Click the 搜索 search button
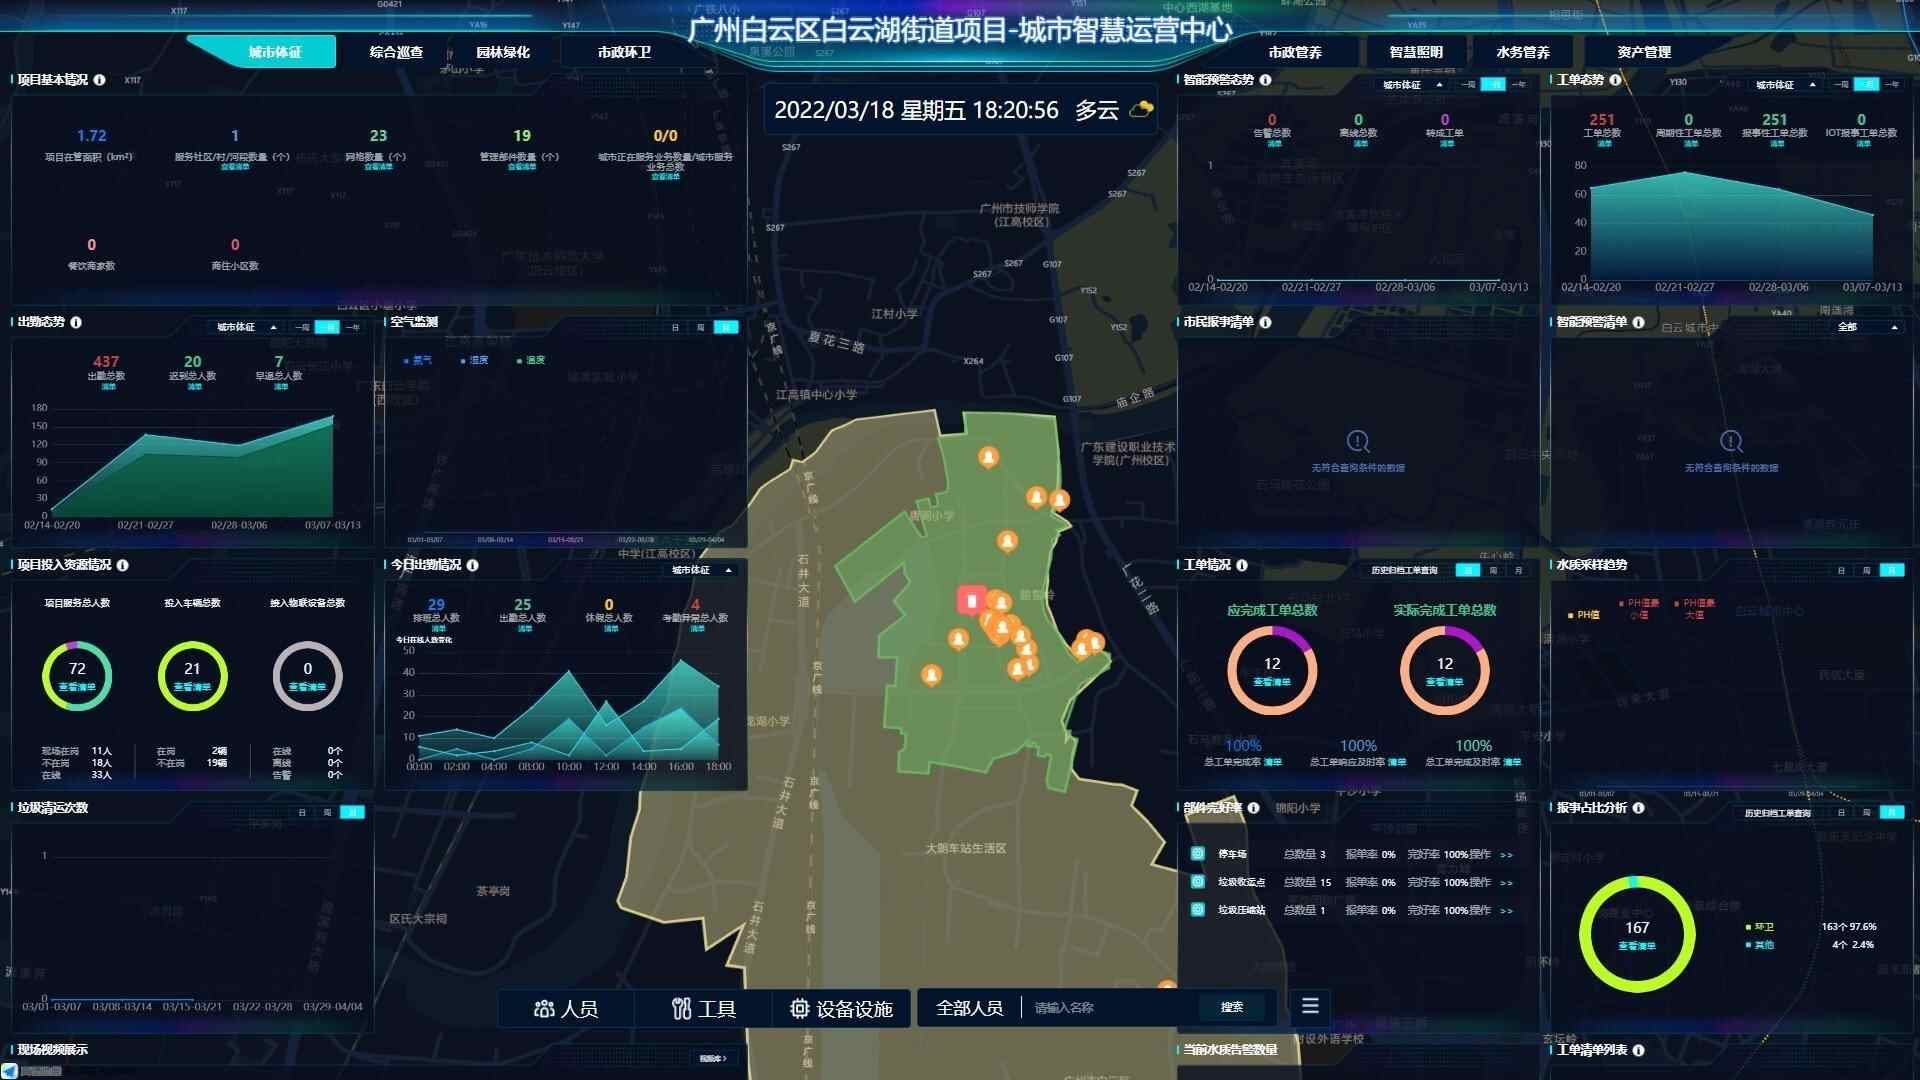Screen dimensions: 1920x1080 1232,1007
